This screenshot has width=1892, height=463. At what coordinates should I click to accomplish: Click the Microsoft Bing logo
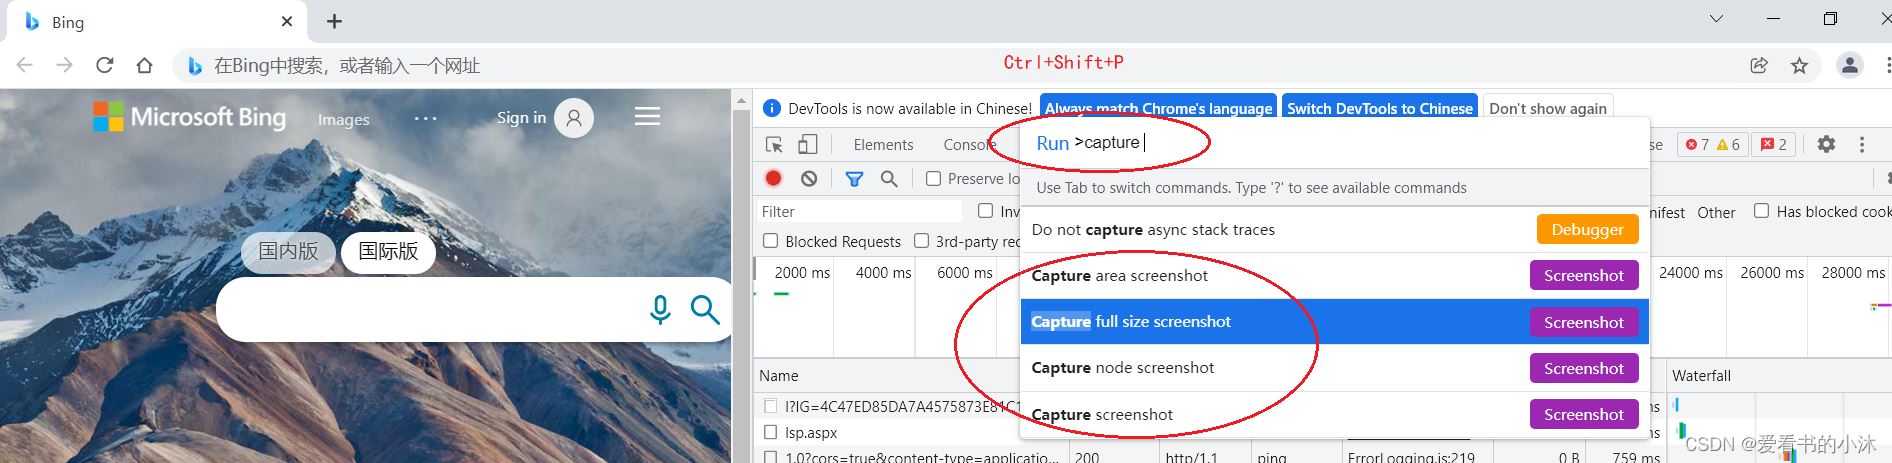(x=189, y=117)
